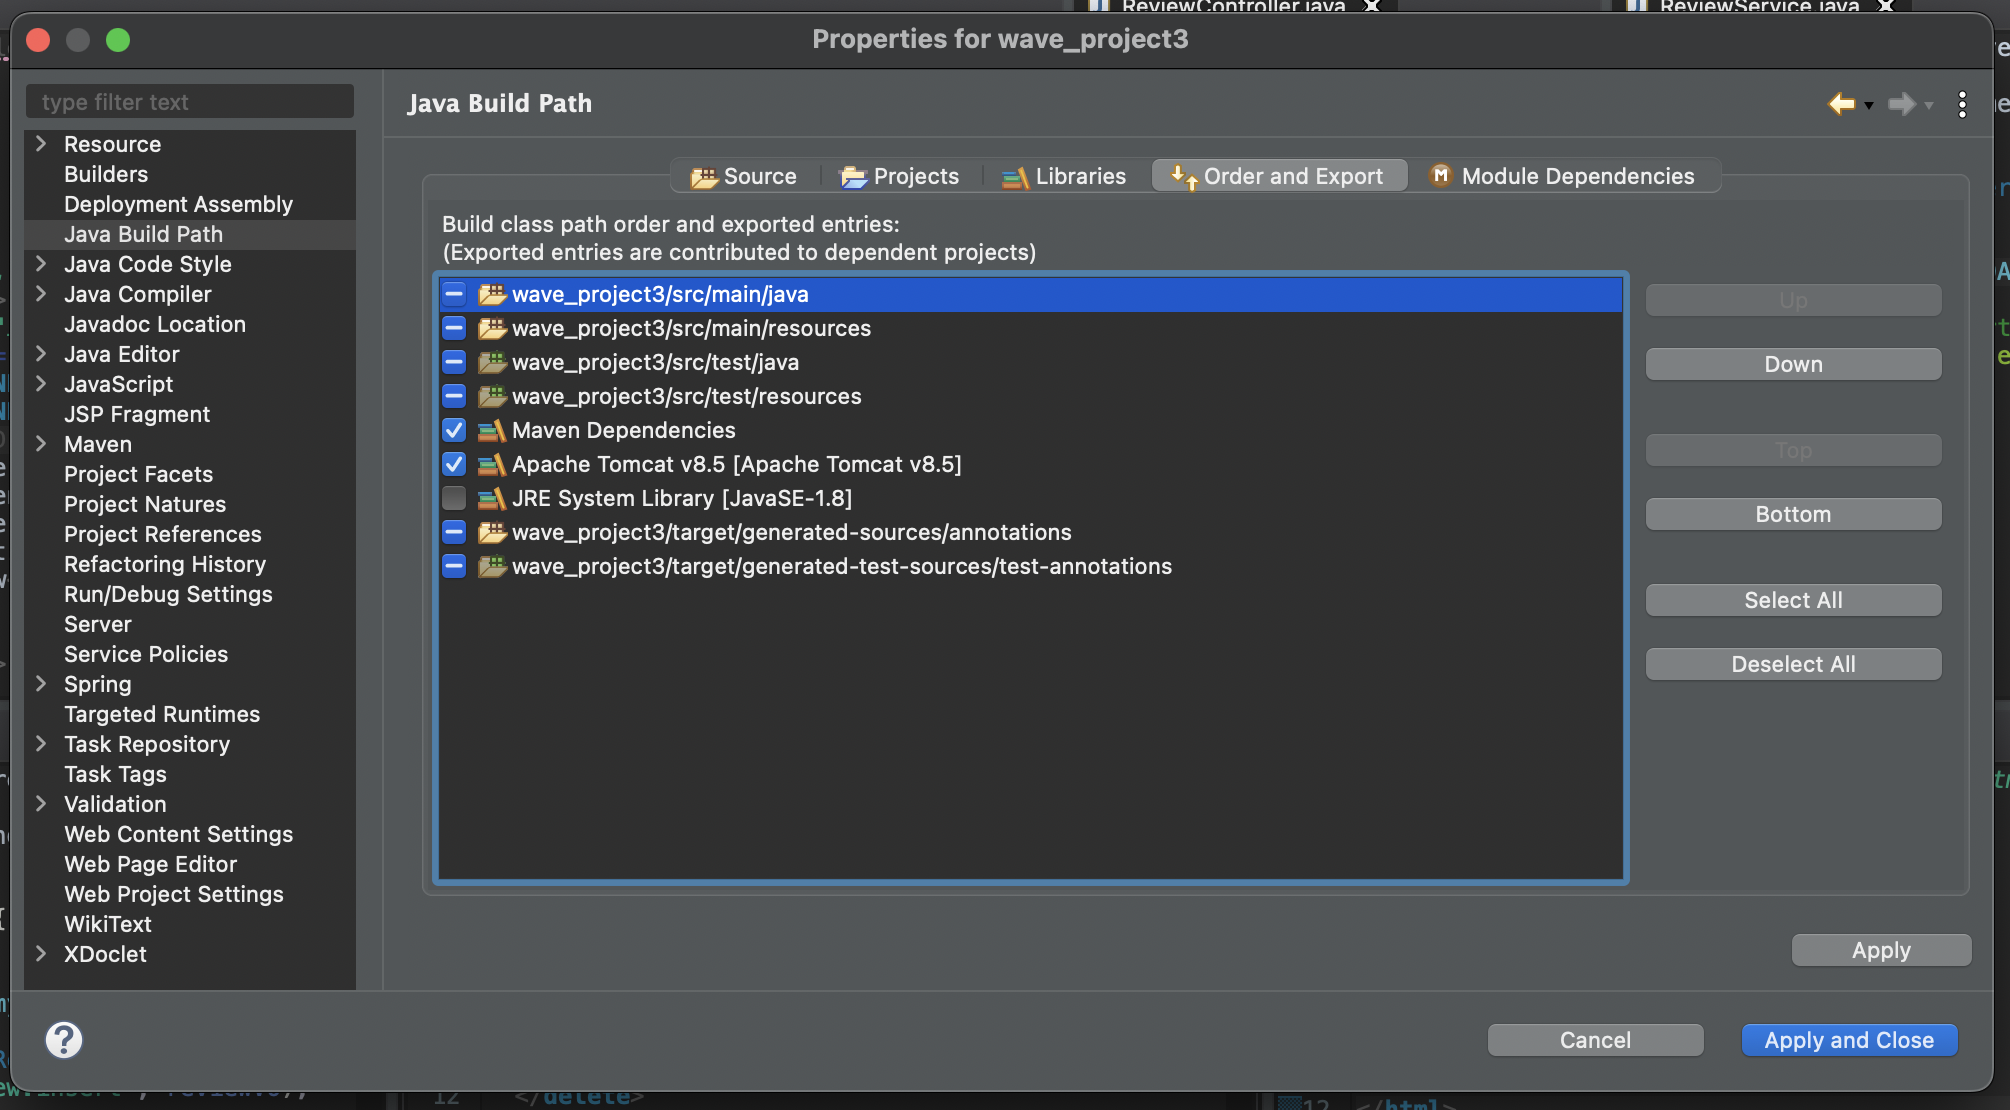
Task: Open the Module Dependencies tab
Action: point(1561,176)
